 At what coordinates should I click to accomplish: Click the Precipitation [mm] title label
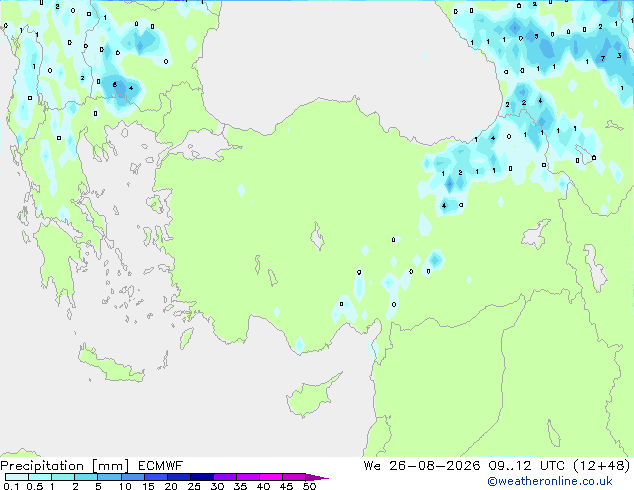(64, 466)
